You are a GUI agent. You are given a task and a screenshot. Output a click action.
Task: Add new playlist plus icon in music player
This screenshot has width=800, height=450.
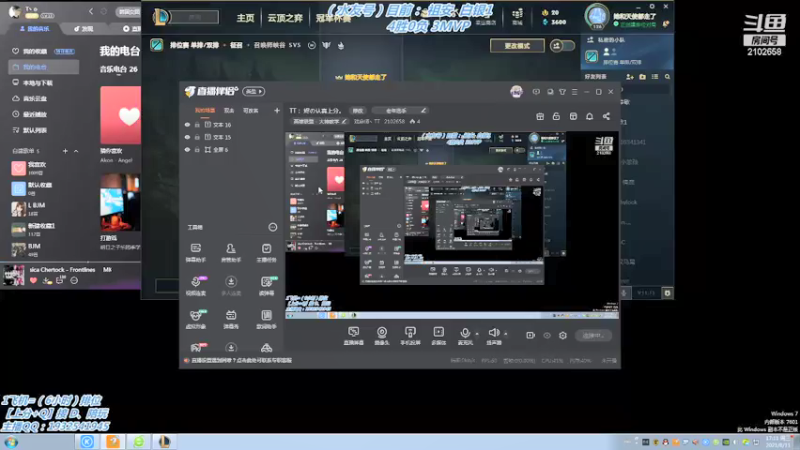point(65,151)
